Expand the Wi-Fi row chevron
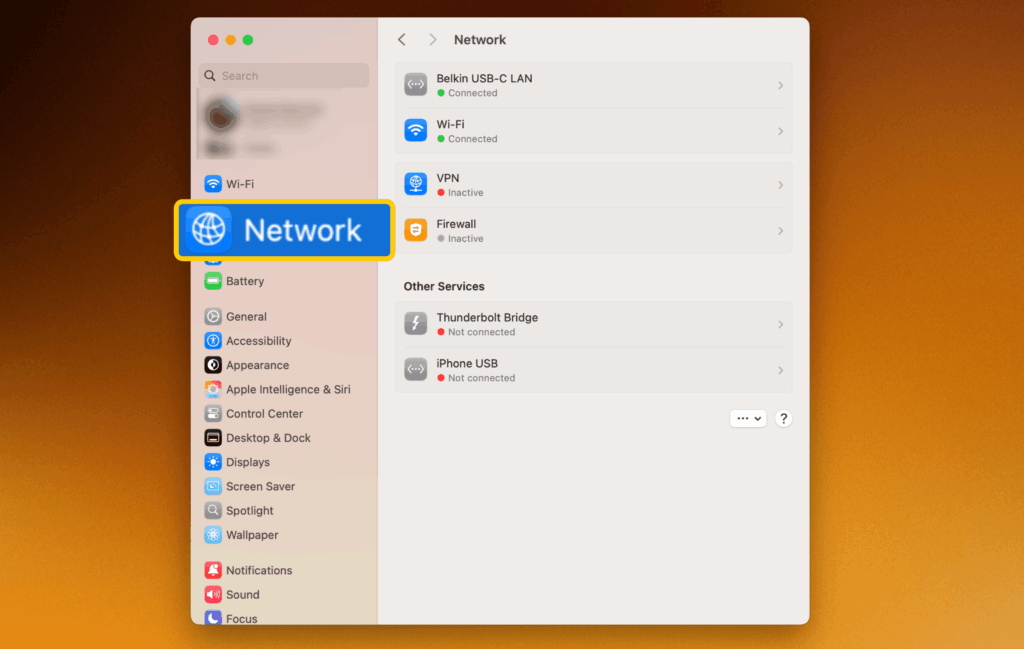 point(779,131)
